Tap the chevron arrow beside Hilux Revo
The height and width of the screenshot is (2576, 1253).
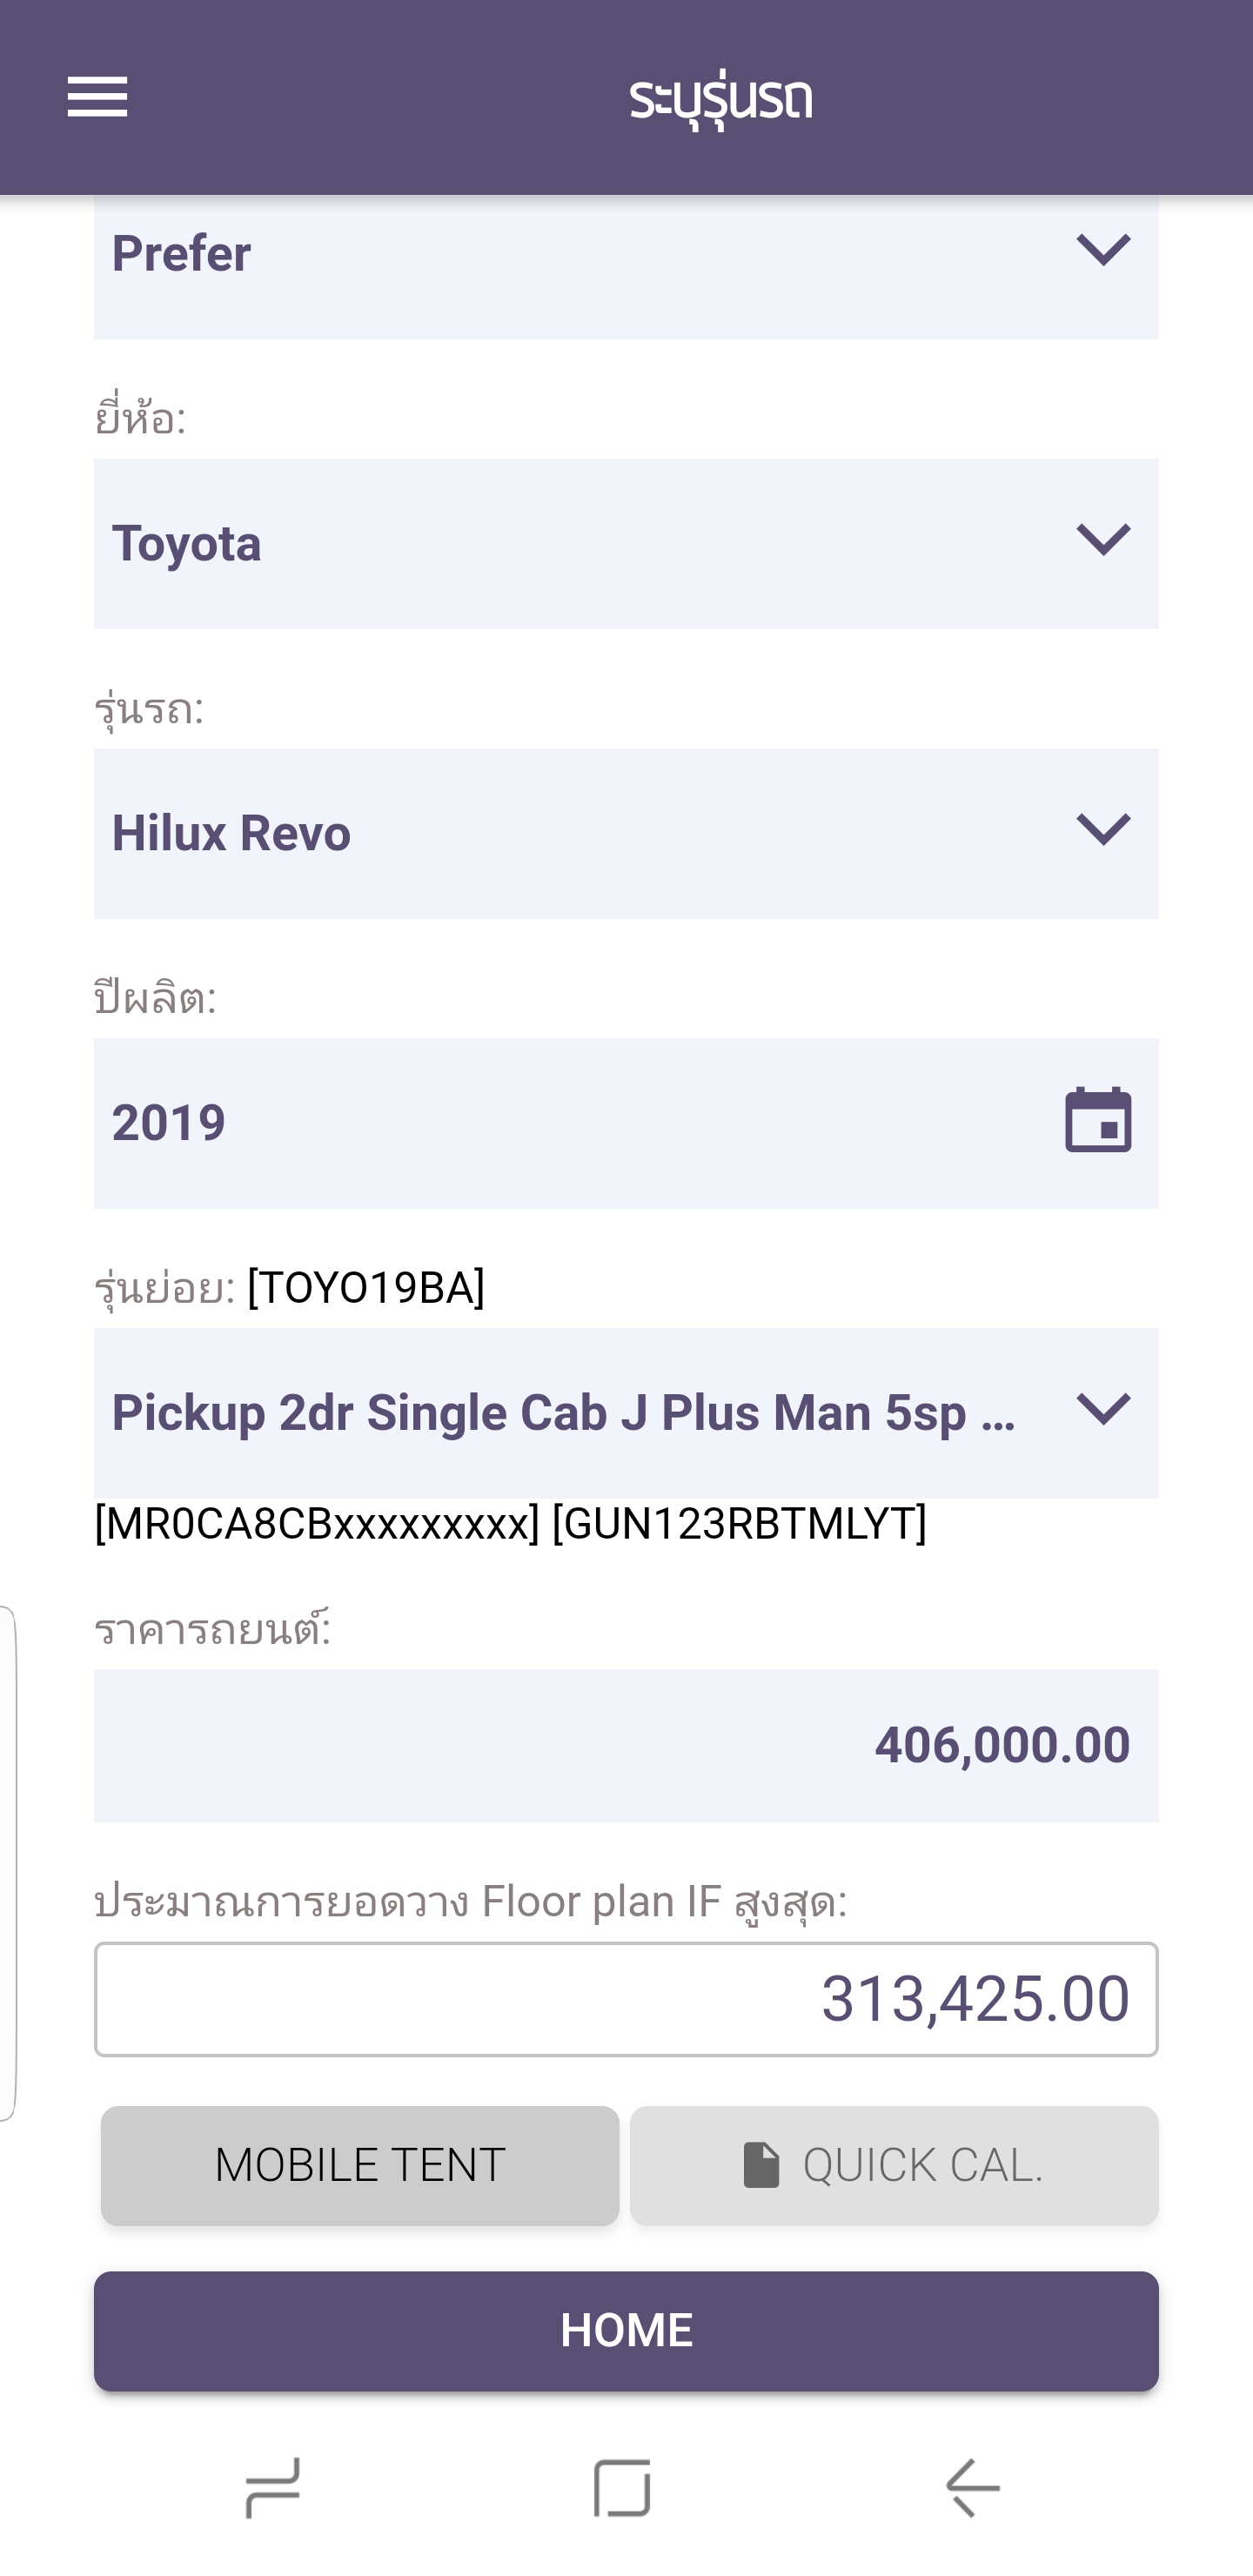(1103, 830)
